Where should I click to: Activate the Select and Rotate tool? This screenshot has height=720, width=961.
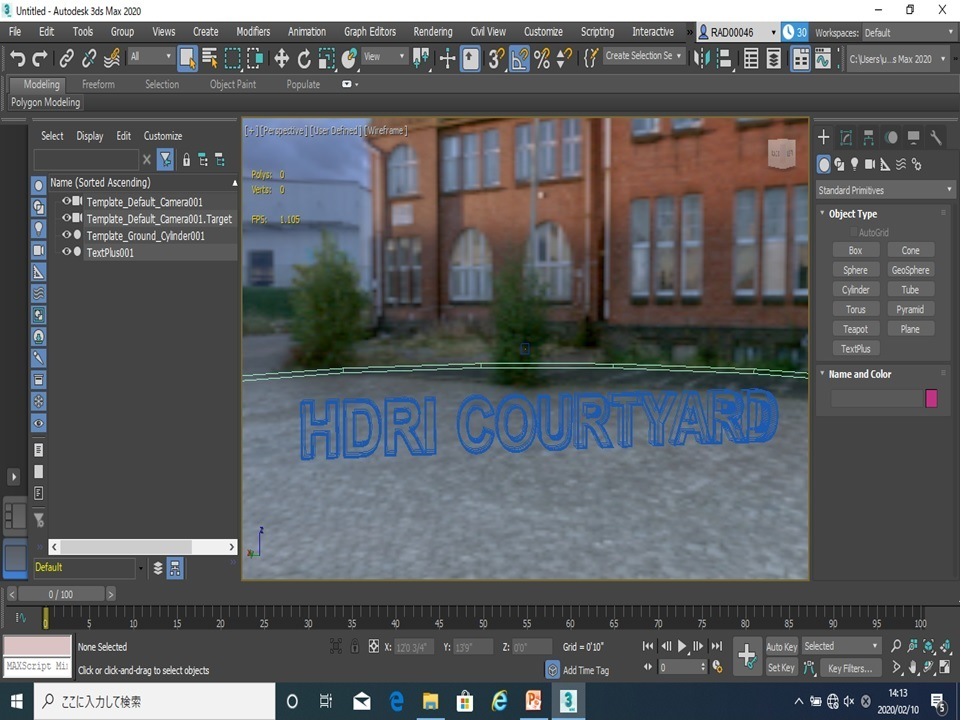(x=304, y=59)
